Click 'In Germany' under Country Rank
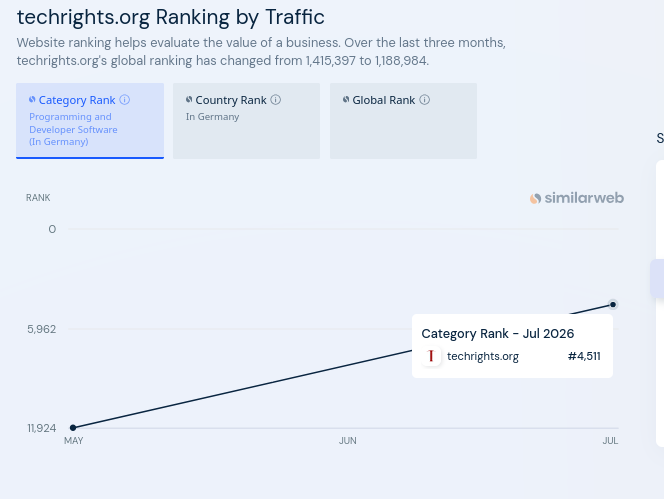 pos(213,116)
